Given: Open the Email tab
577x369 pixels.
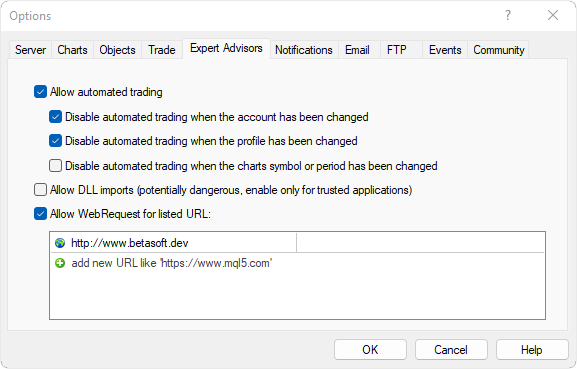Looking at the screenshot, I should pyautogui.click(x=357, y=50).
